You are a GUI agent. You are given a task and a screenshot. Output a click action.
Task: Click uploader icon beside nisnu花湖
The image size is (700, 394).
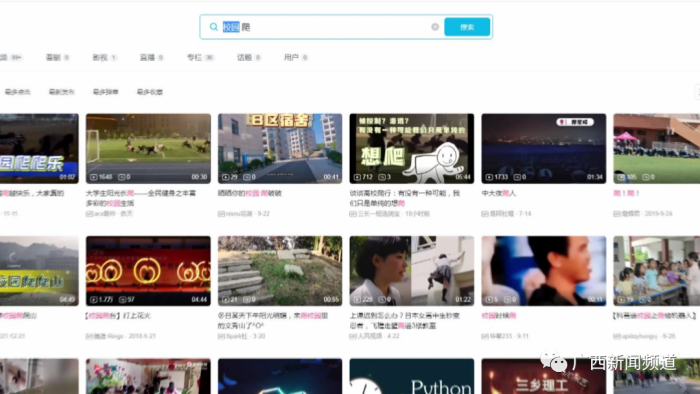point(221,214)
